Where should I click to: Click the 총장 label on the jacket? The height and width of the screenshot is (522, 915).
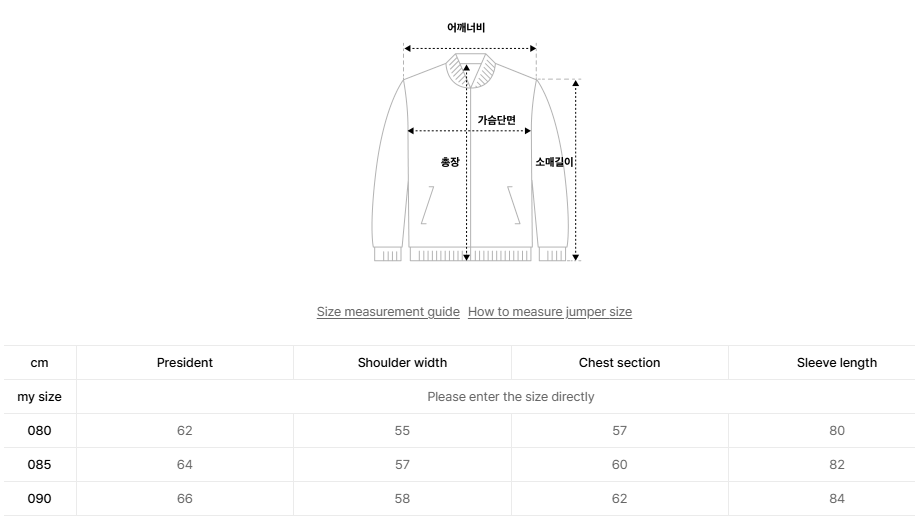pyautogui.click(x=450, y=162)
